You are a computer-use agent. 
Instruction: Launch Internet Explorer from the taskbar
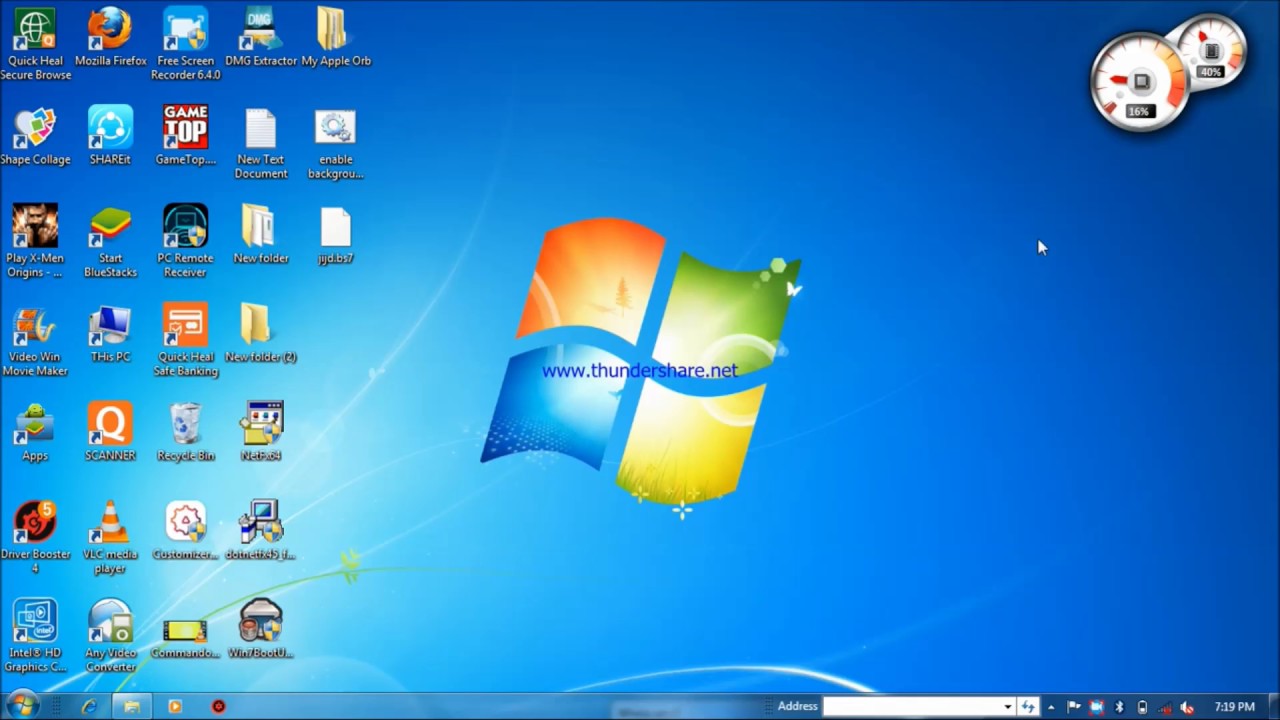89,706
